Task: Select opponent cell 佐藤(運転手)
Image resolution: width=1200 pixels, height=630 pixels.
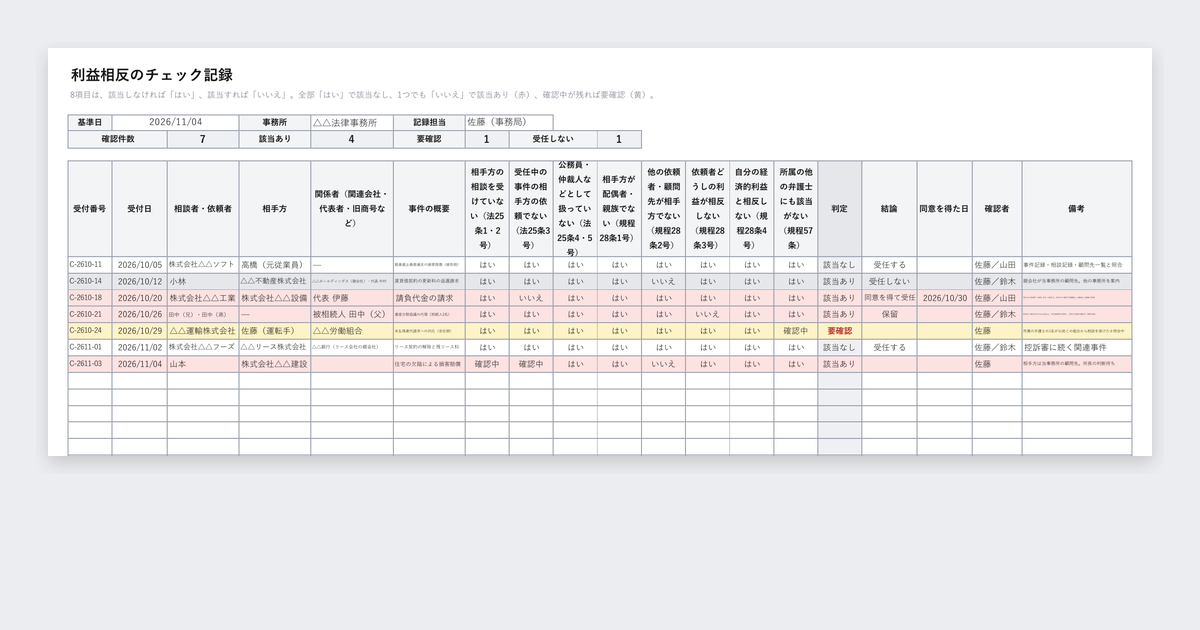Action: tap(275, 331)
